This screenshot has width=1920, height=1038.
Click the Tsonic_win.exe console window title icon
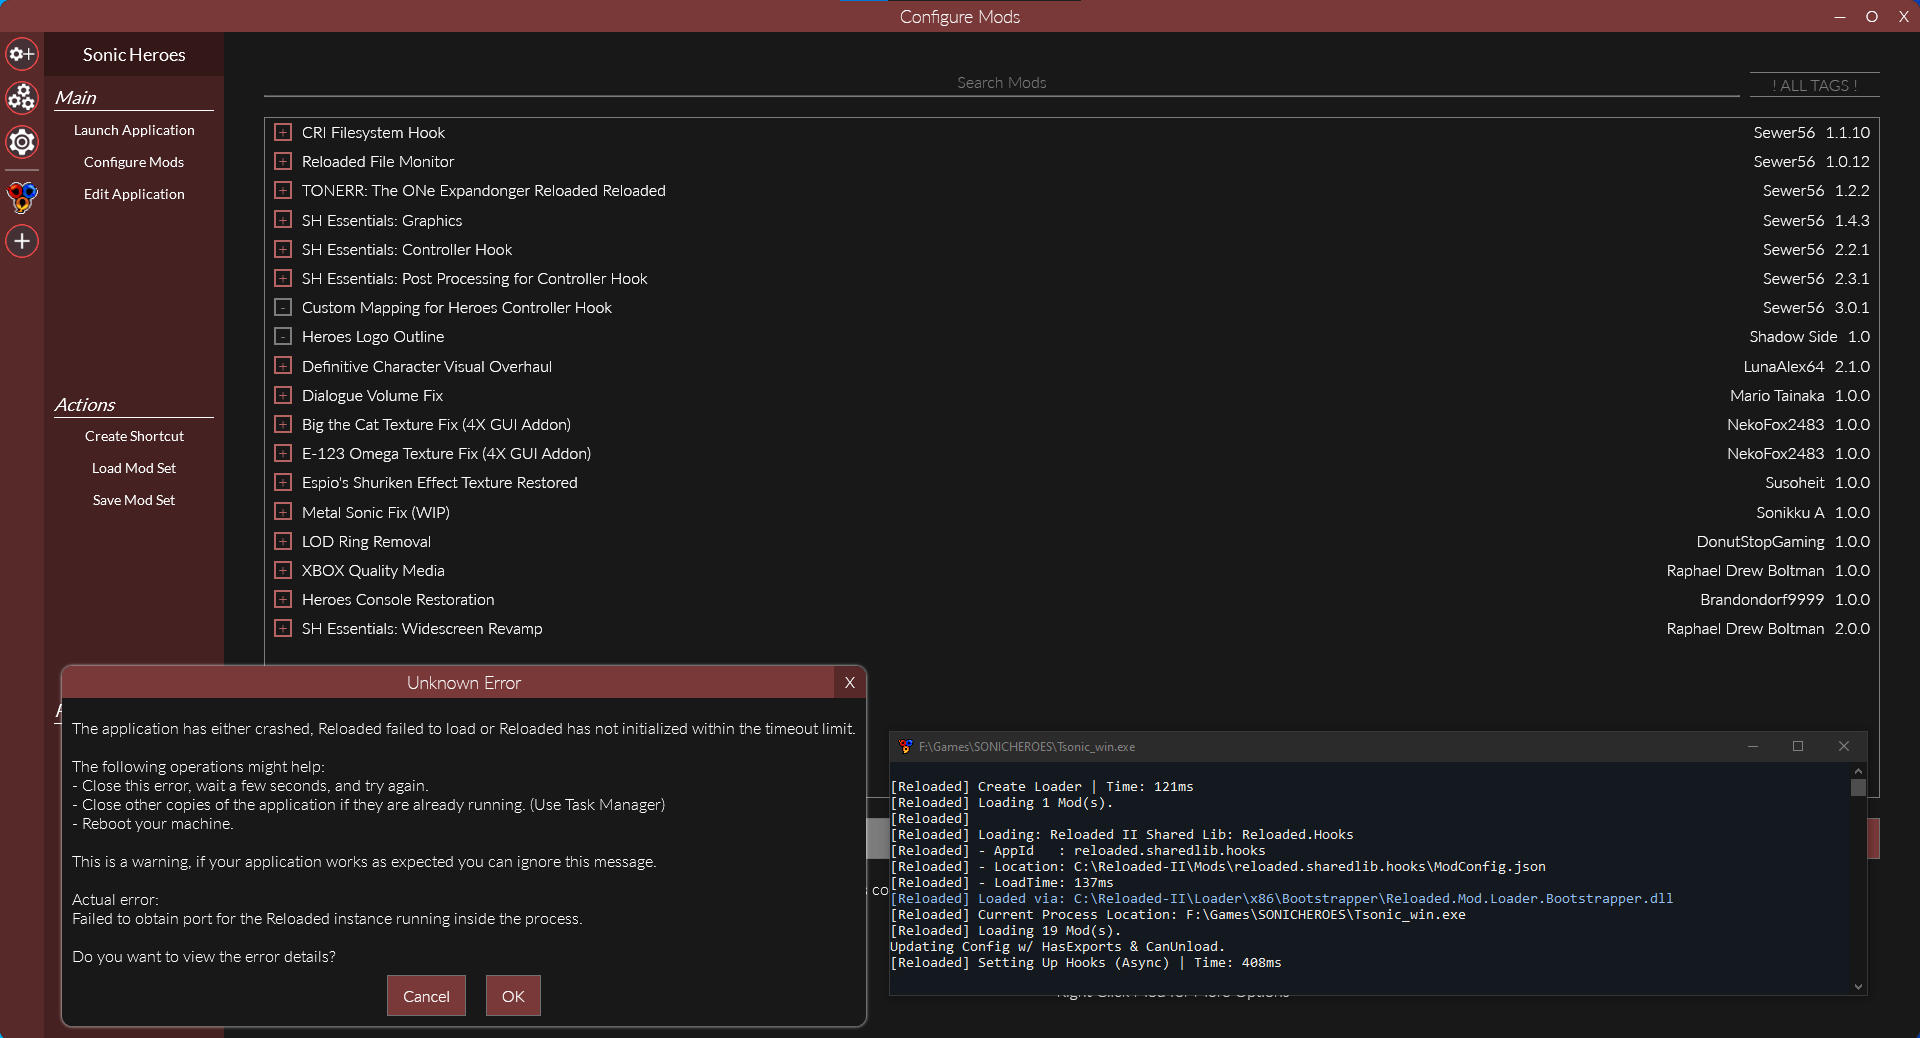point(905,747)
